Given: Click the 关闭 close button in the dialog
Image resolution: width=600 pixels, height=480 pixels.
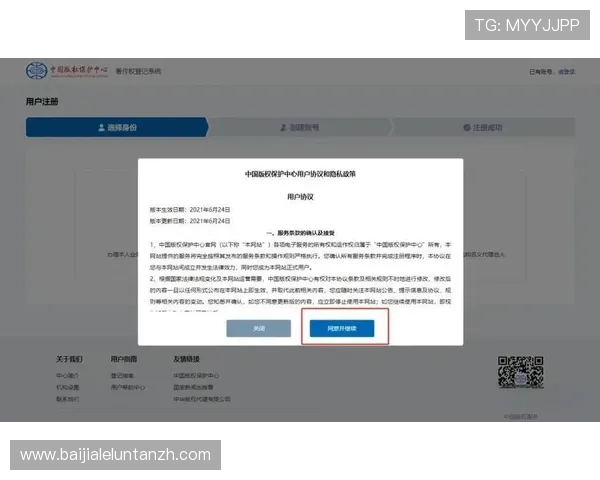Looking at the screenshot, I should (259, 328).
